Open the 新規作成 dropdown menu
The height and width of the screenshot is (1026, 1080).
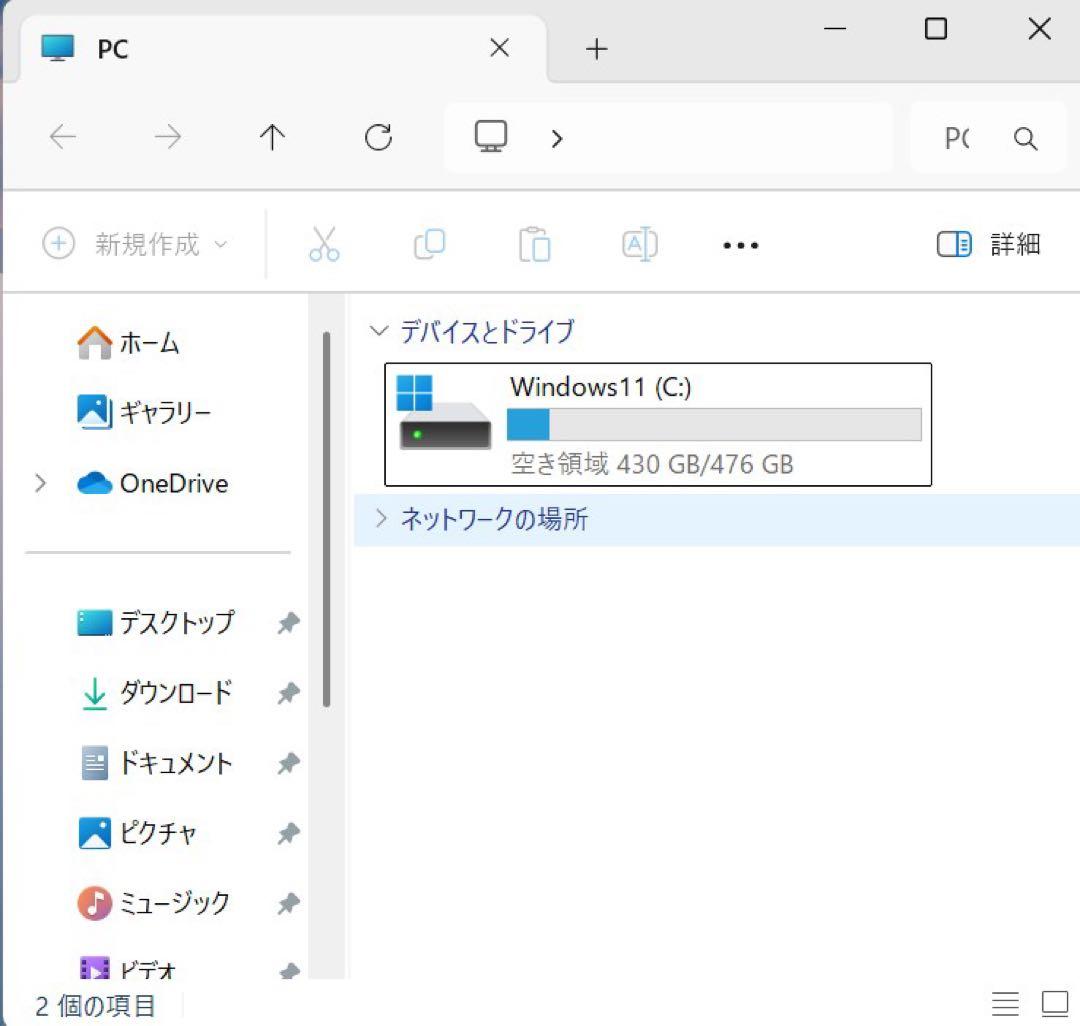[135, 244]
